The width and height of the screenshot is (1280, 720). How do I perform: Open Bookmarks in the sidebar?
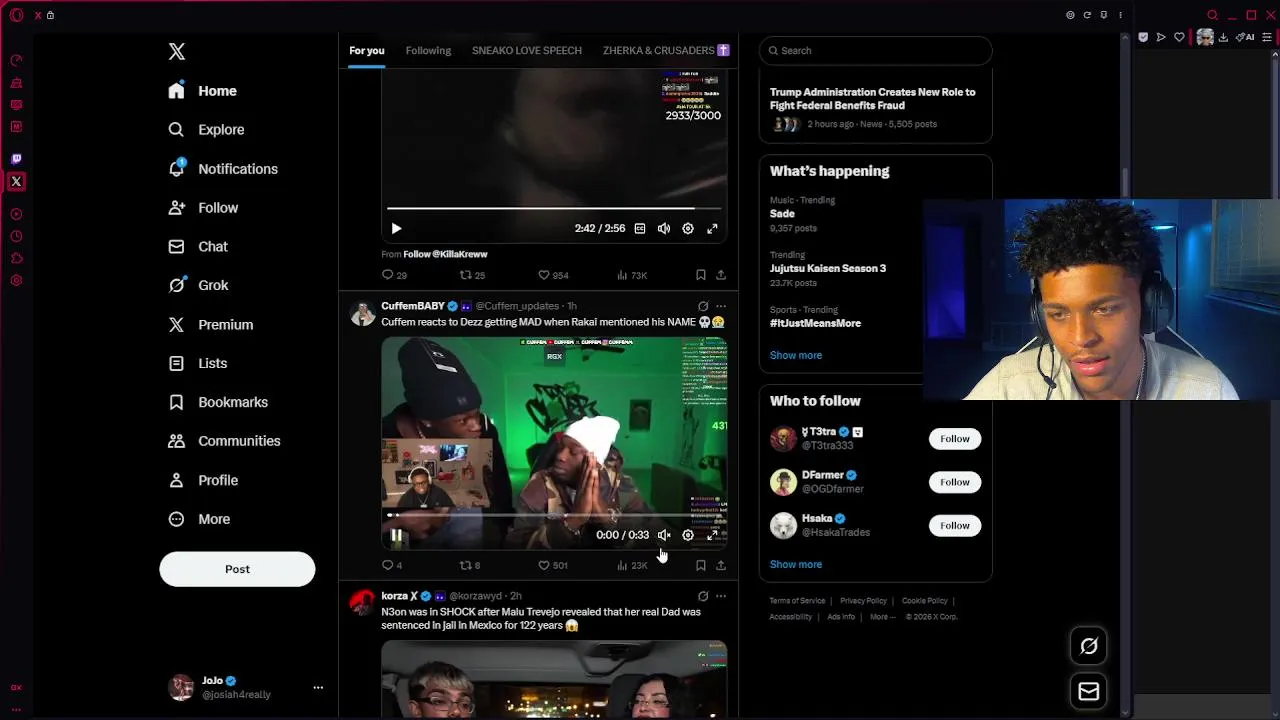click(x=219, y=402)
